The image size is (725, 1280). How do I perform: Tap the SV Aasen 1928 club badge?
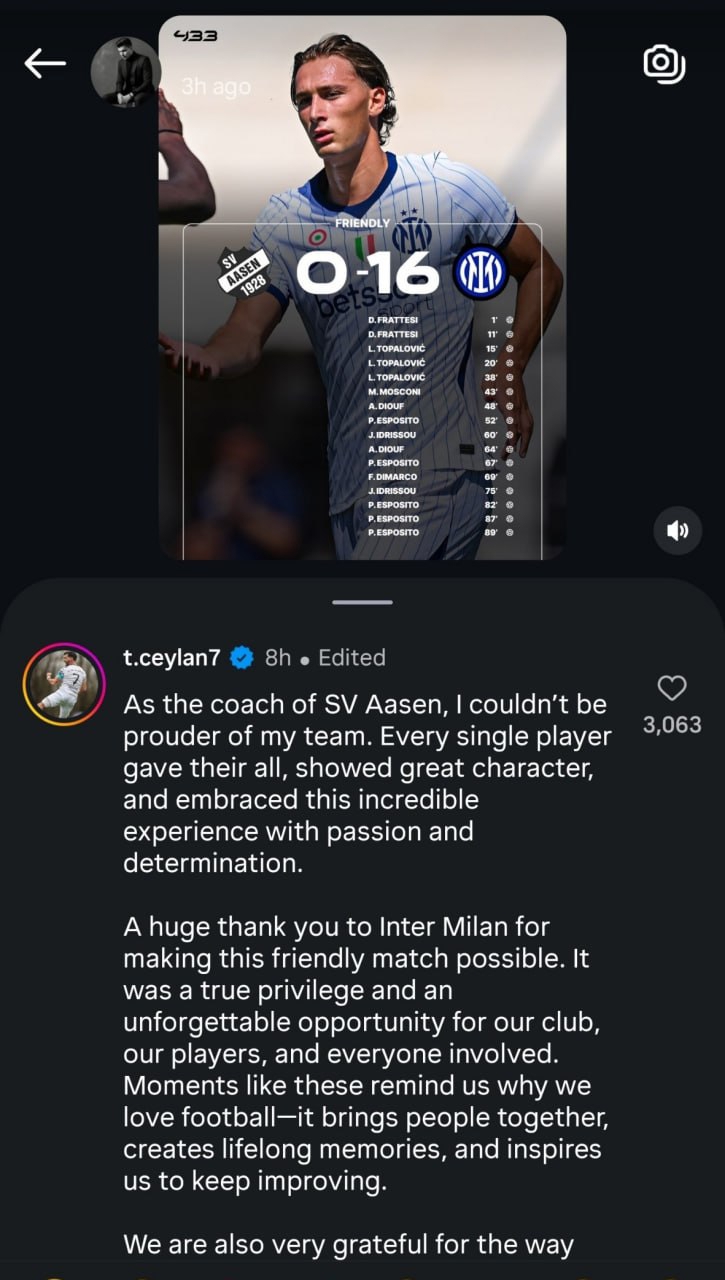[x=244, y=270]
